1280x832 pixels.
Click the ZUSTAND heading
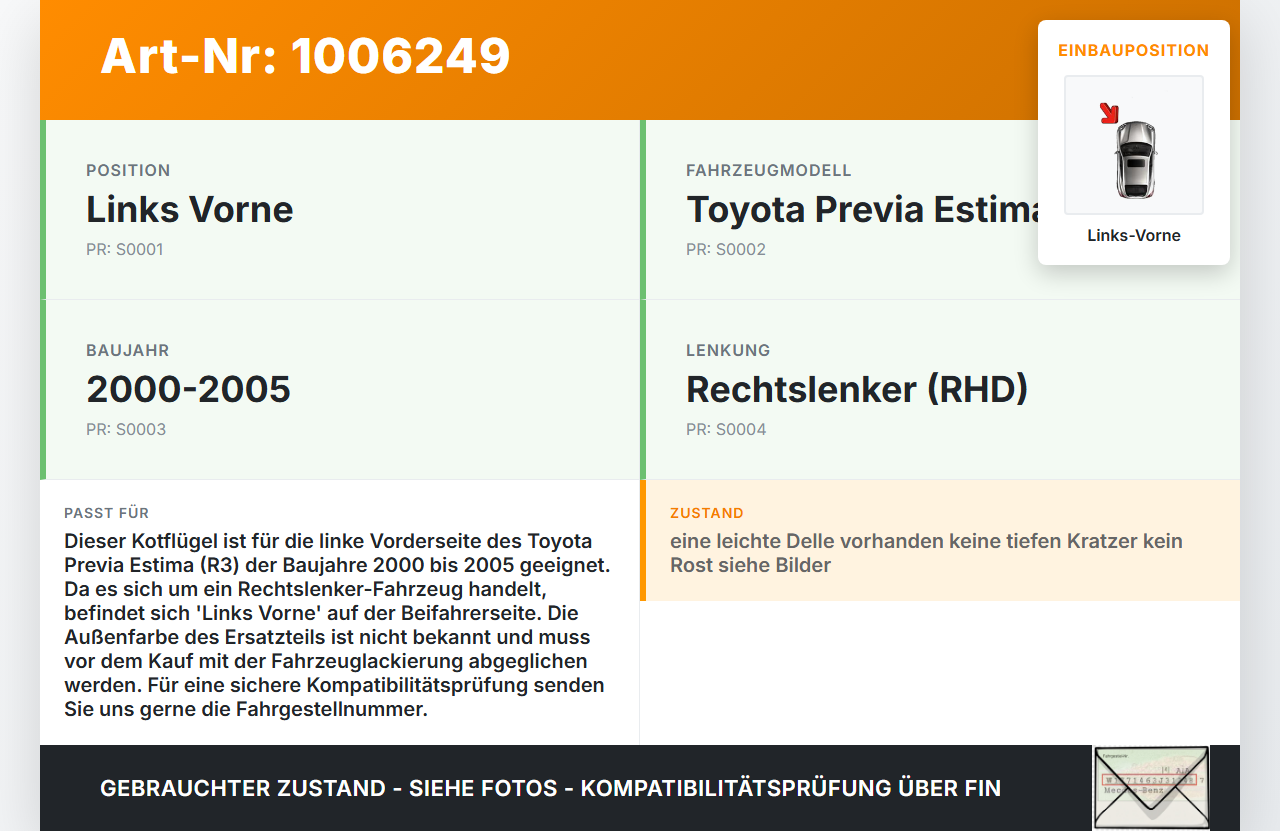point(707,513)
